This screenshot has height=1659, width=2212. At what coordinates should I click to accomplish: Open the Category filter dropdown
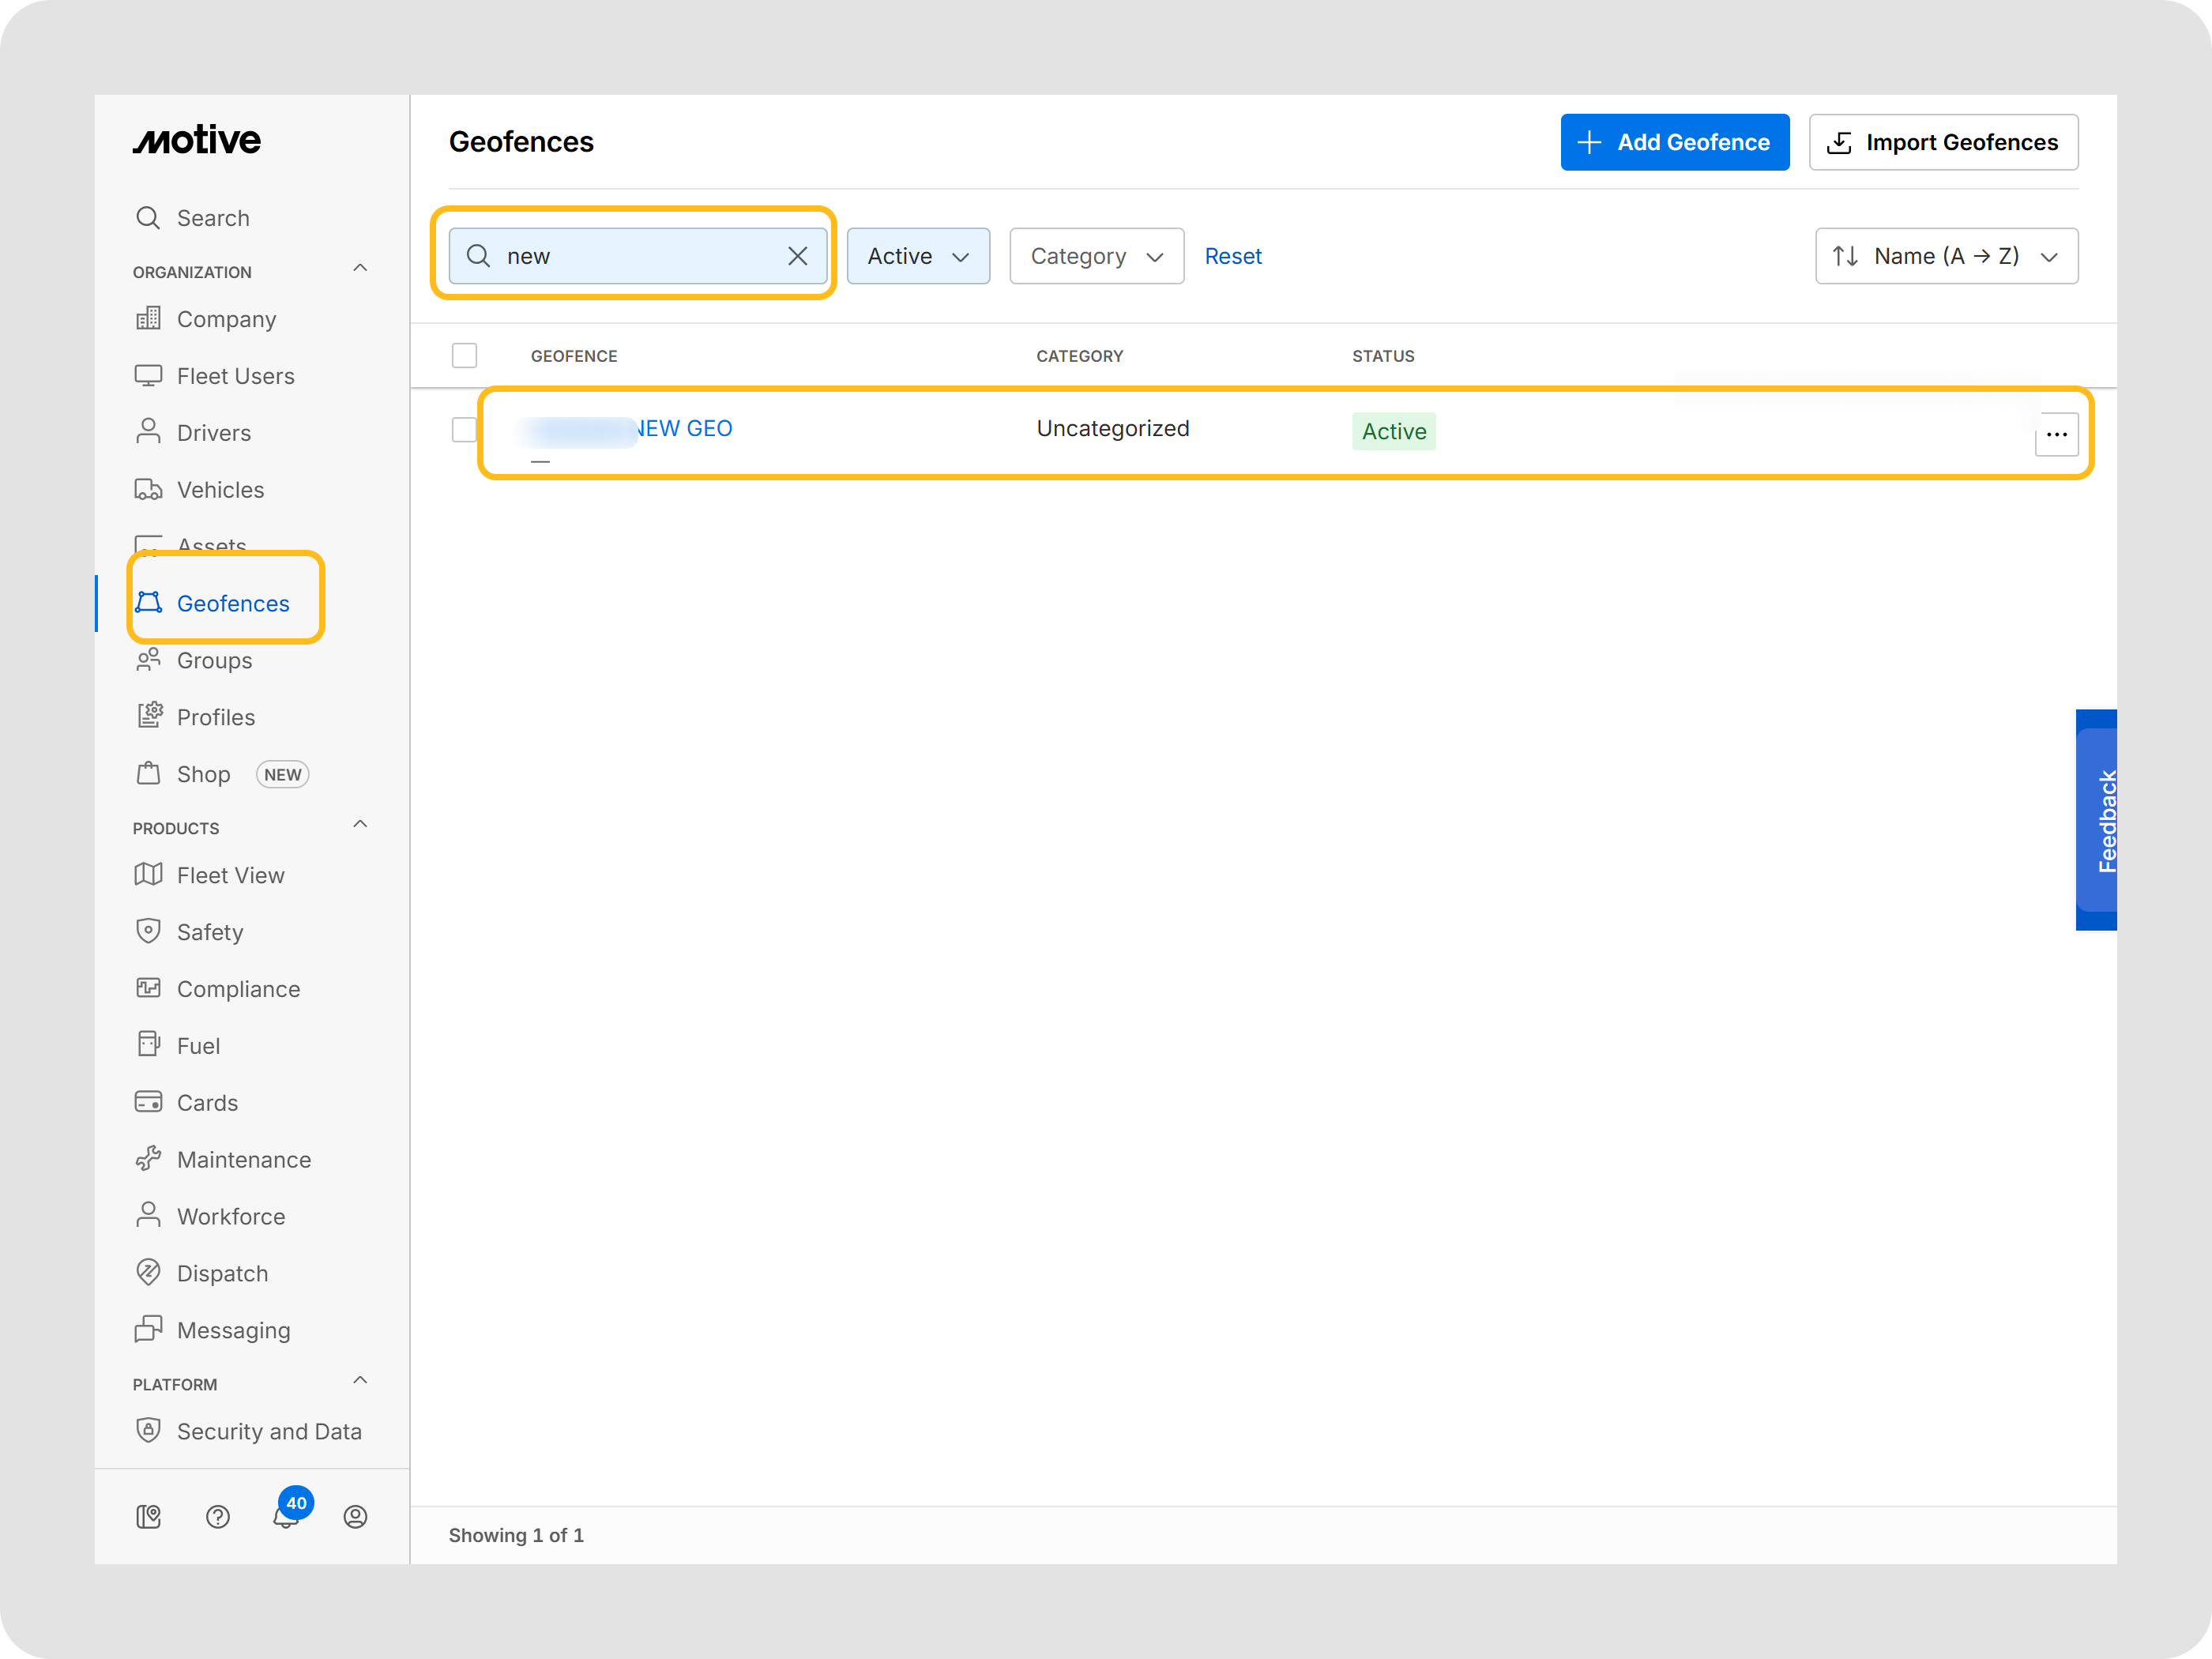click(x=1096, y=256)
